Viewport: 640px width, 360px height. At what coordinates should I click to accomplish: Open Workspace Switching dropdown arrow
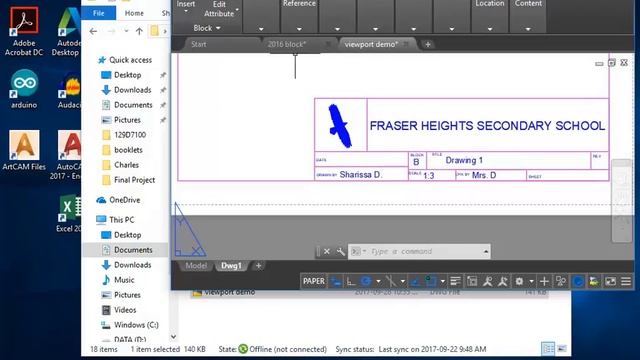[x=531, y=281]
